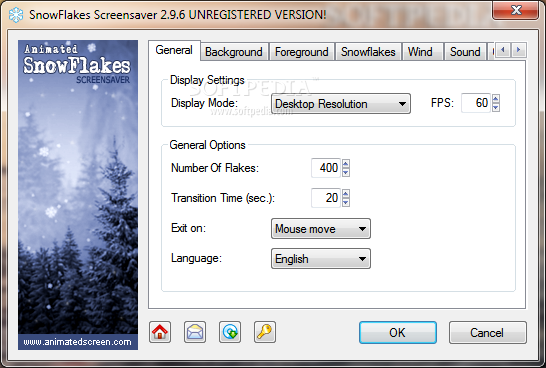Decrease Transition Time with down arrow

pyautogui.click(x=346, y=203)
